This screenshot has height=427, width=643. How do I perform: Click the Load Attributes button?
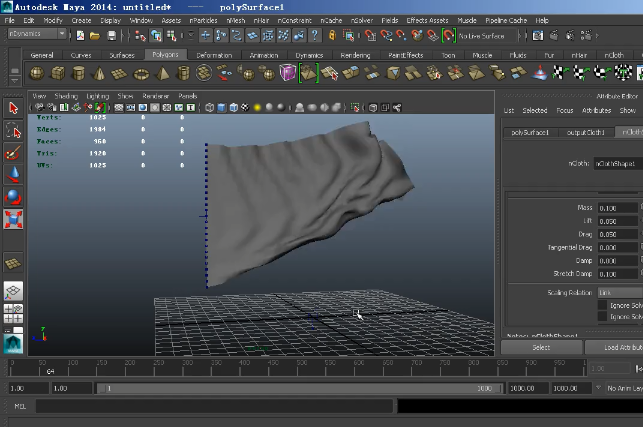tap(614, 347)
